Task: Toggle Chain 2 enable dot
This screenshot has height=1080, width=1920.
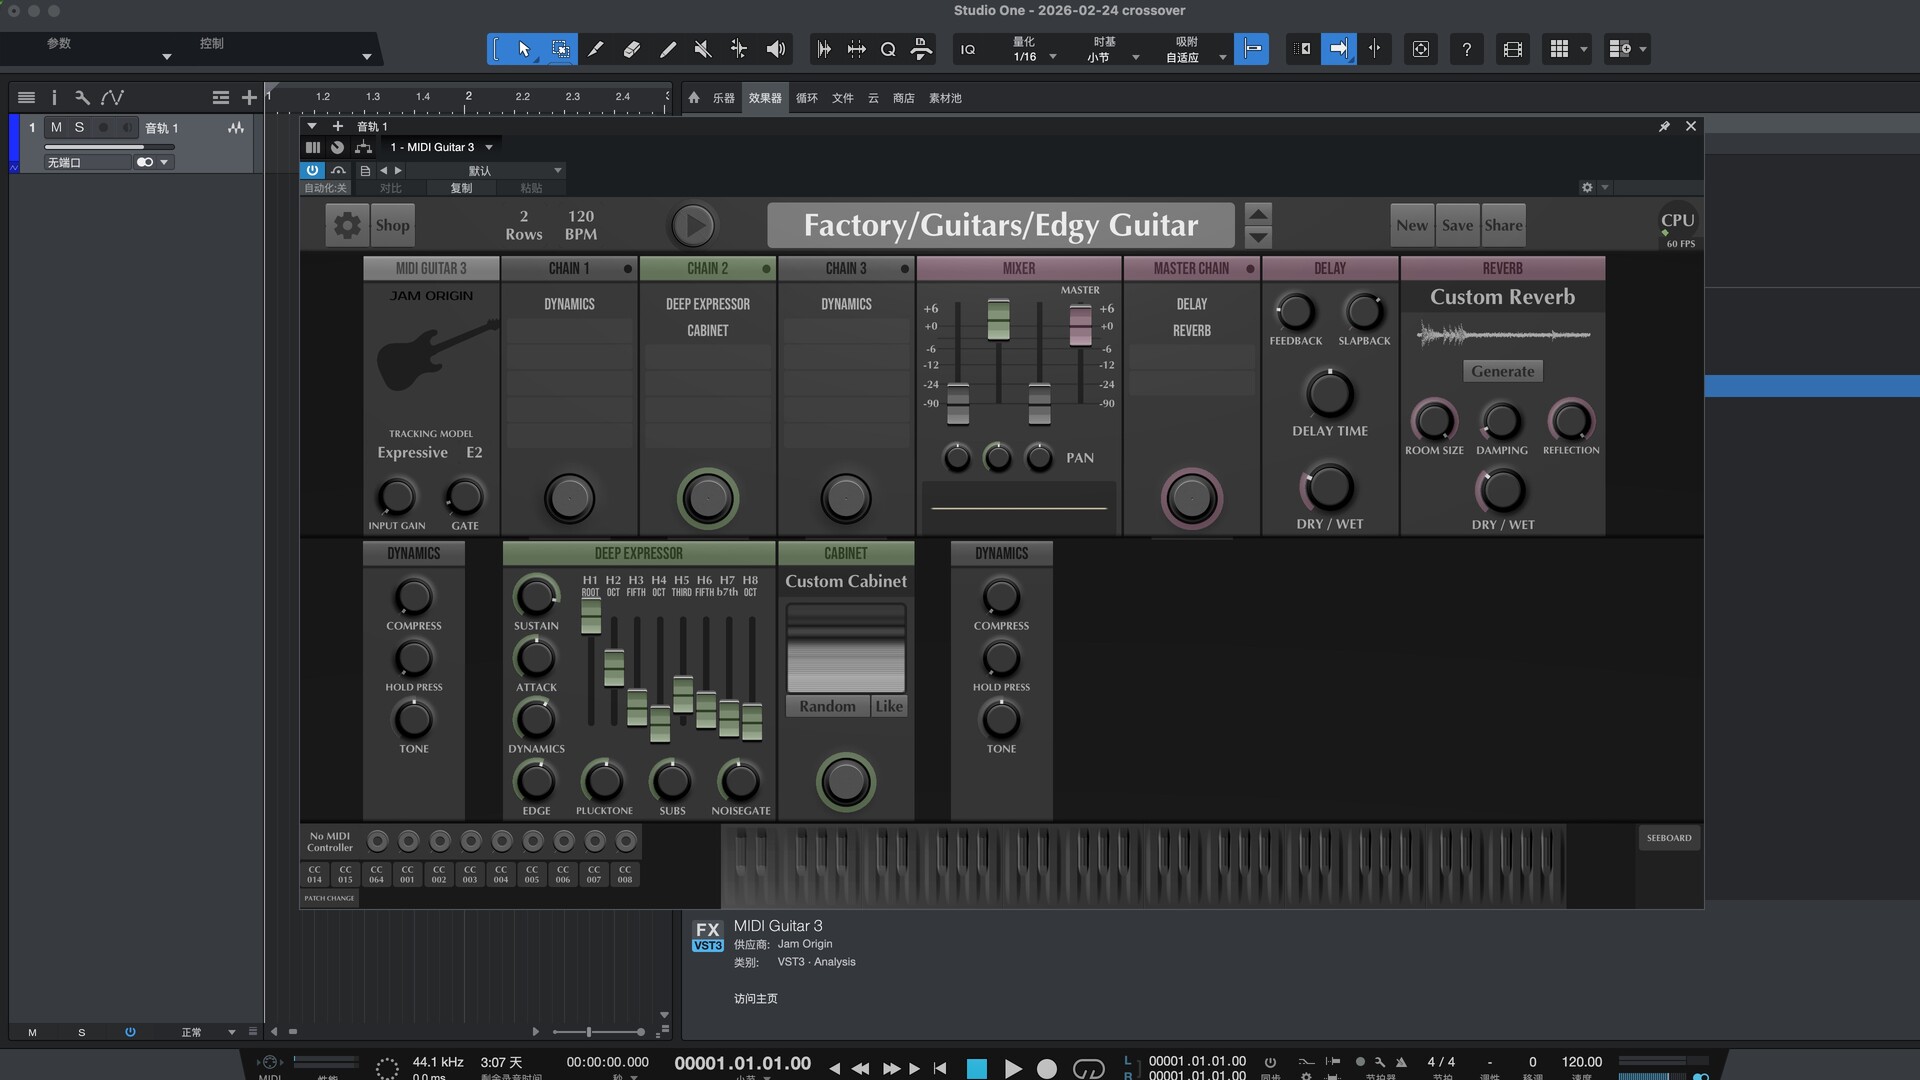Action: tap(766, 269)
